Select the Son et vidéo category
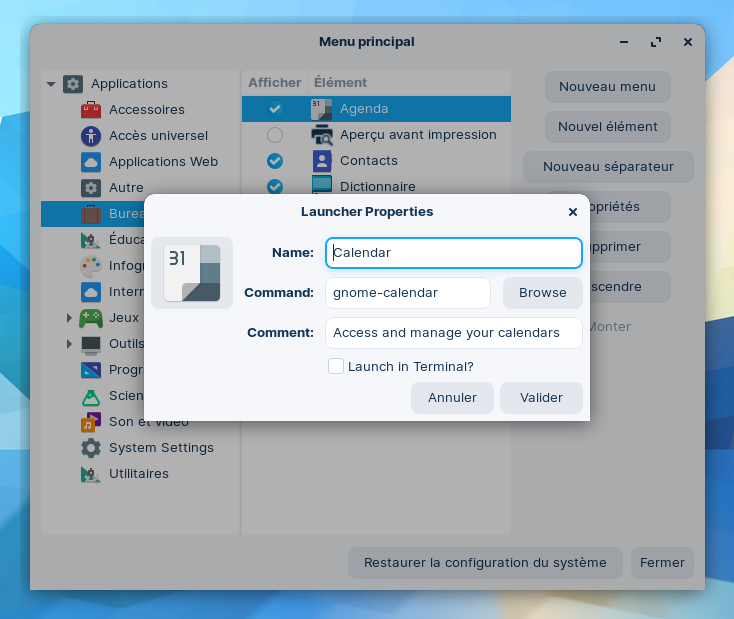The image size is (734, 619). coord(148,422)
